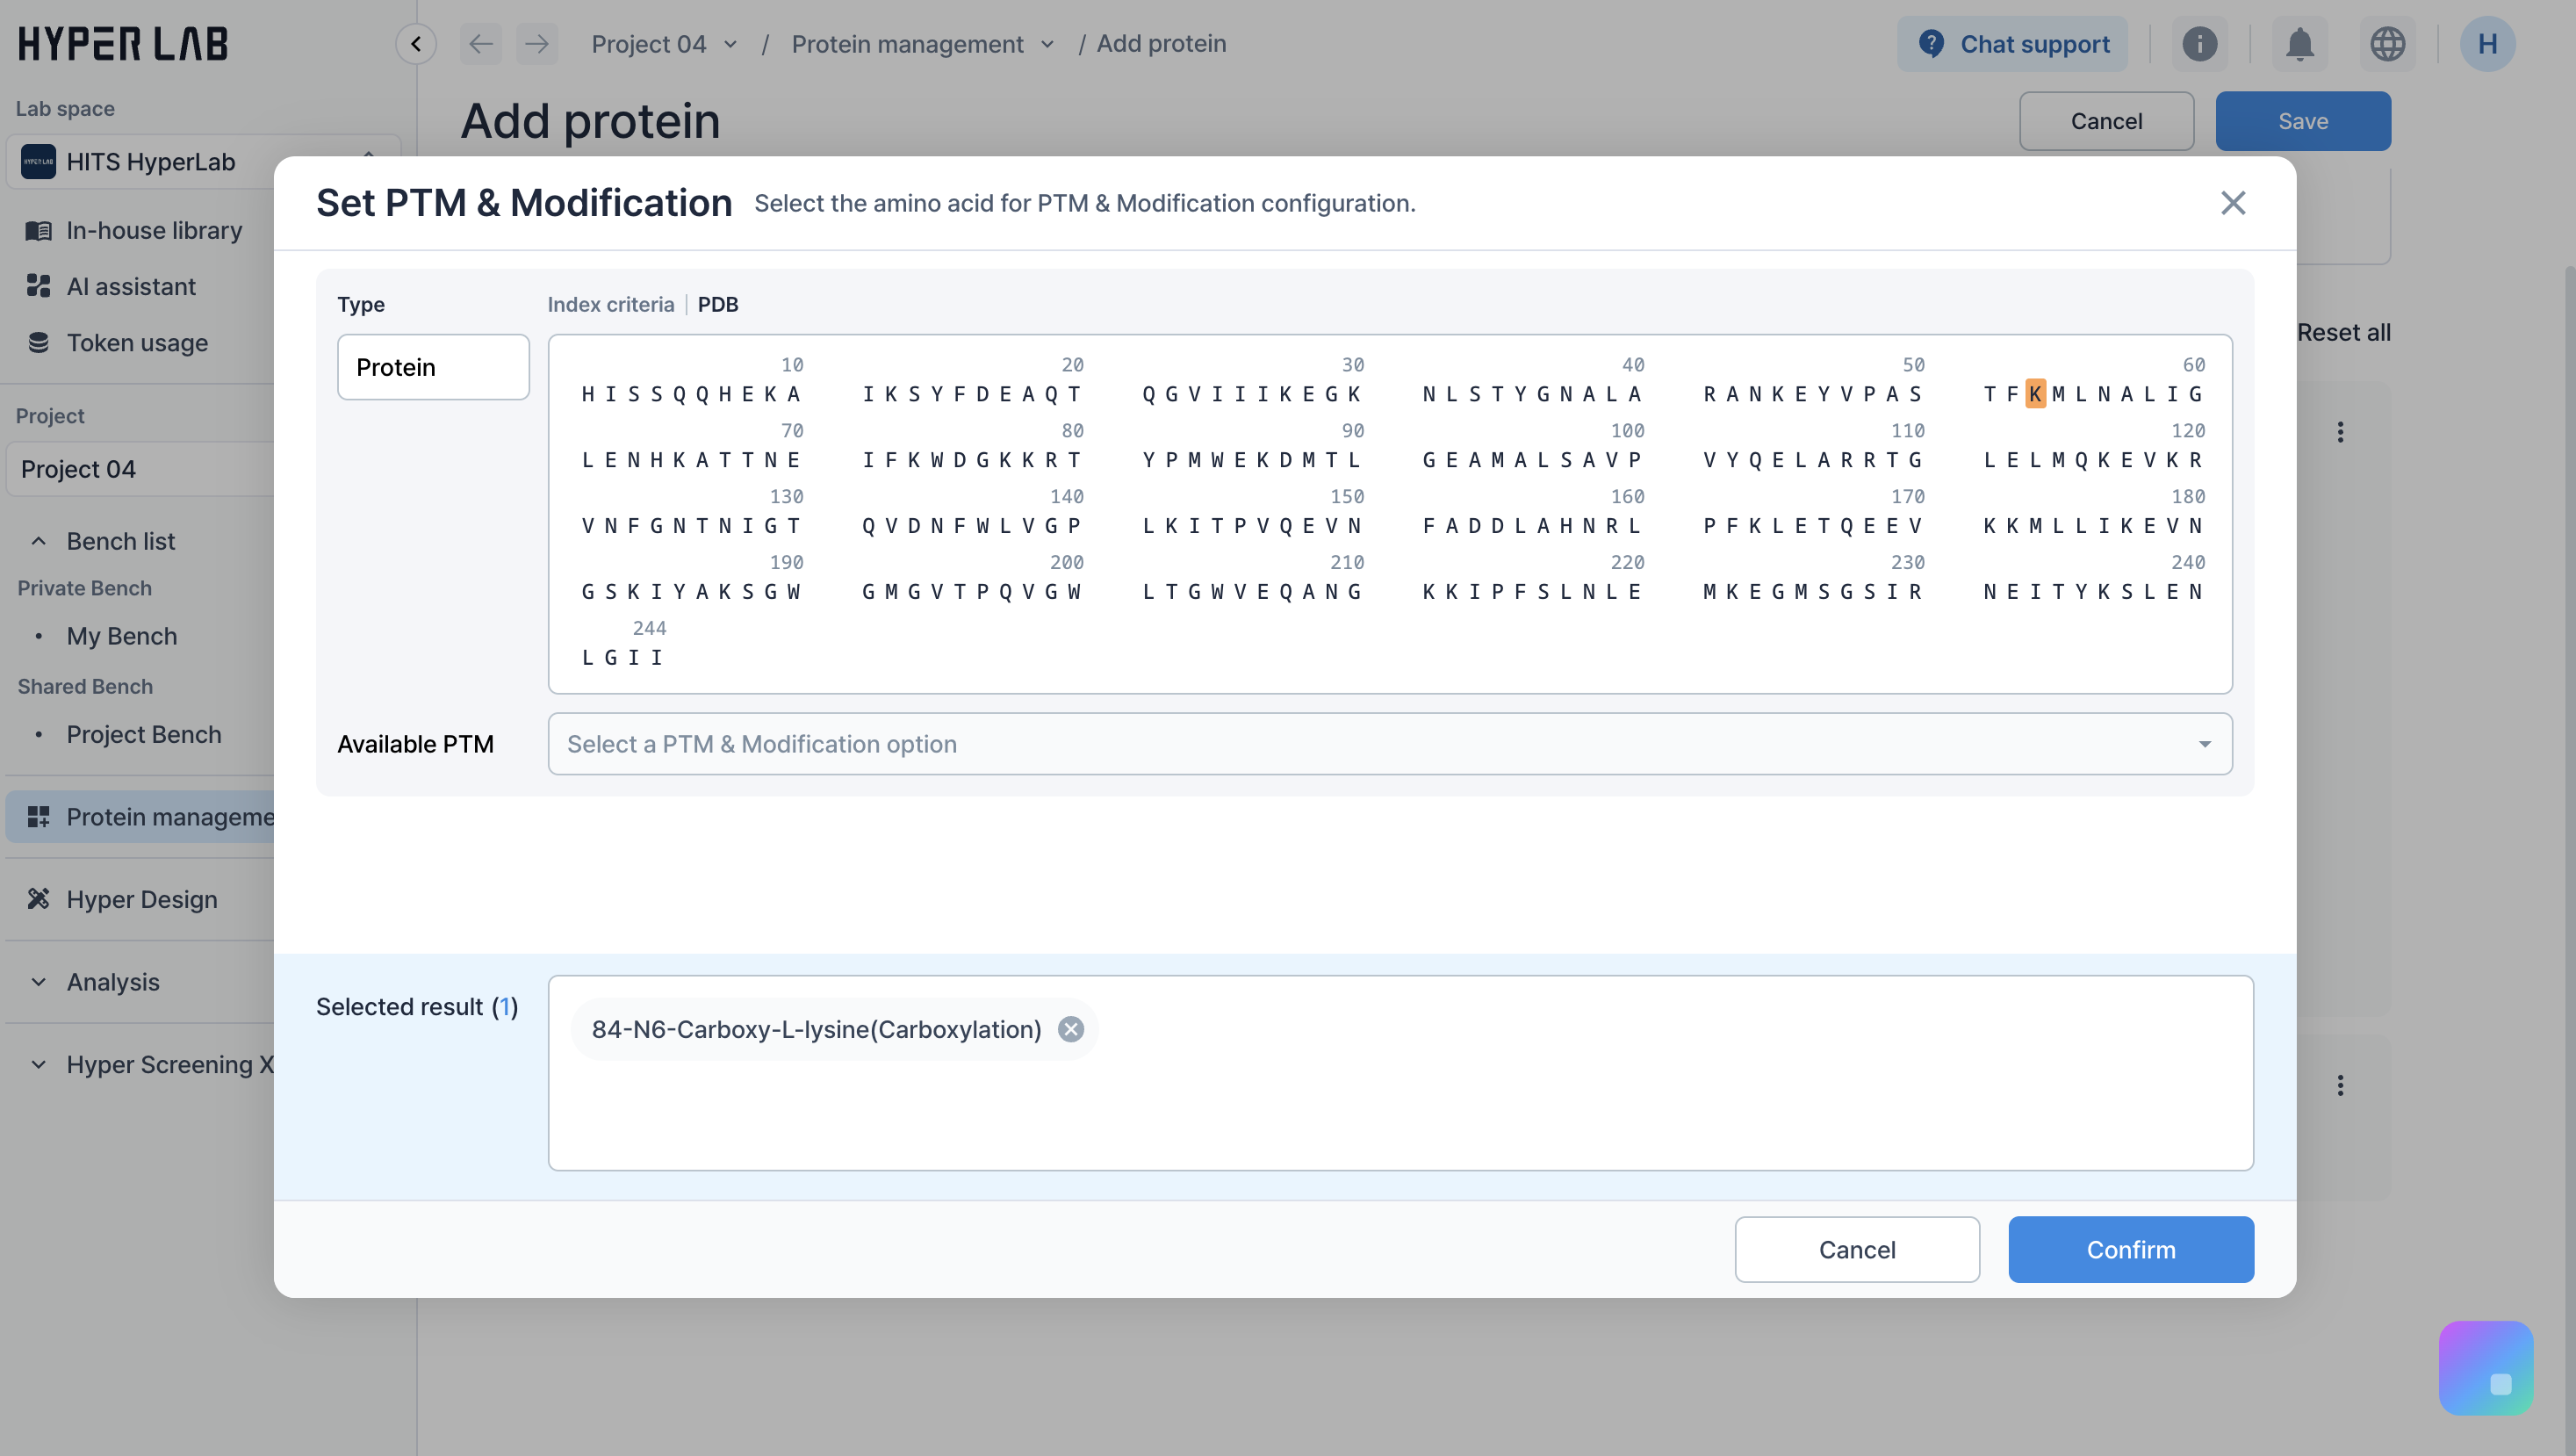Open the floating assistant widget
Viewport: 2576px width, 1456px height.
tap(2485, 1367)
